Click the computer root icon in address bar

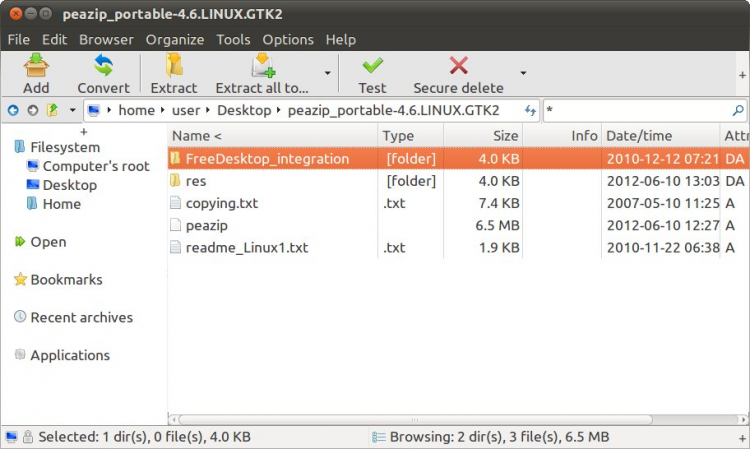[94, 110]
